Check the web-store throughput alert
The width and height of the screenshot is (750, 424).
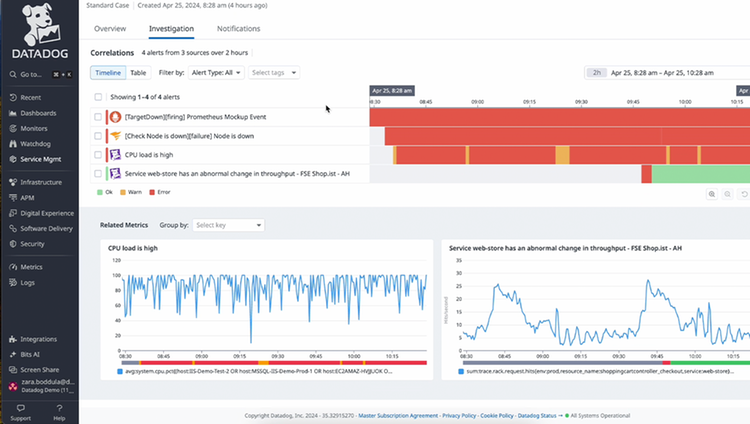(x=98, y=173)
